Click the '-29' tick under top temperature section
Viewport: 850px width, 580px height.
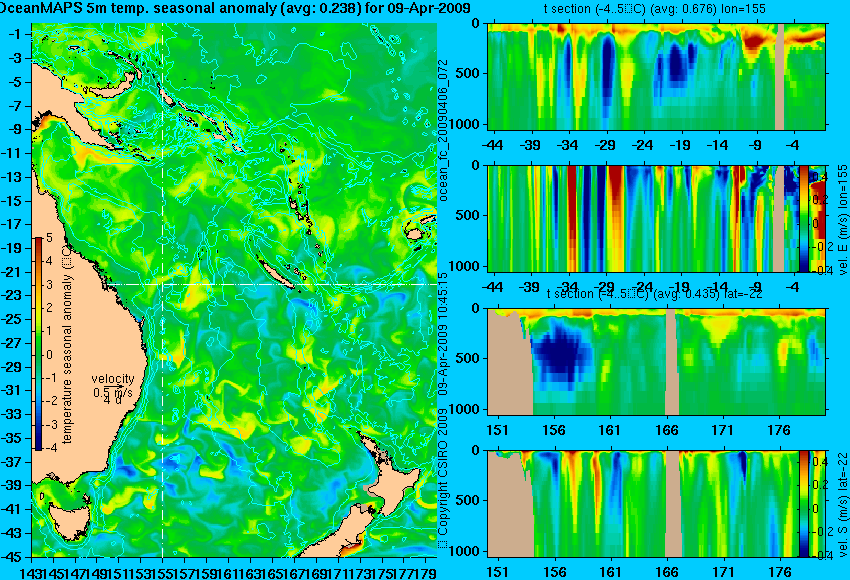pyautogui.click(x=605, y=145)
